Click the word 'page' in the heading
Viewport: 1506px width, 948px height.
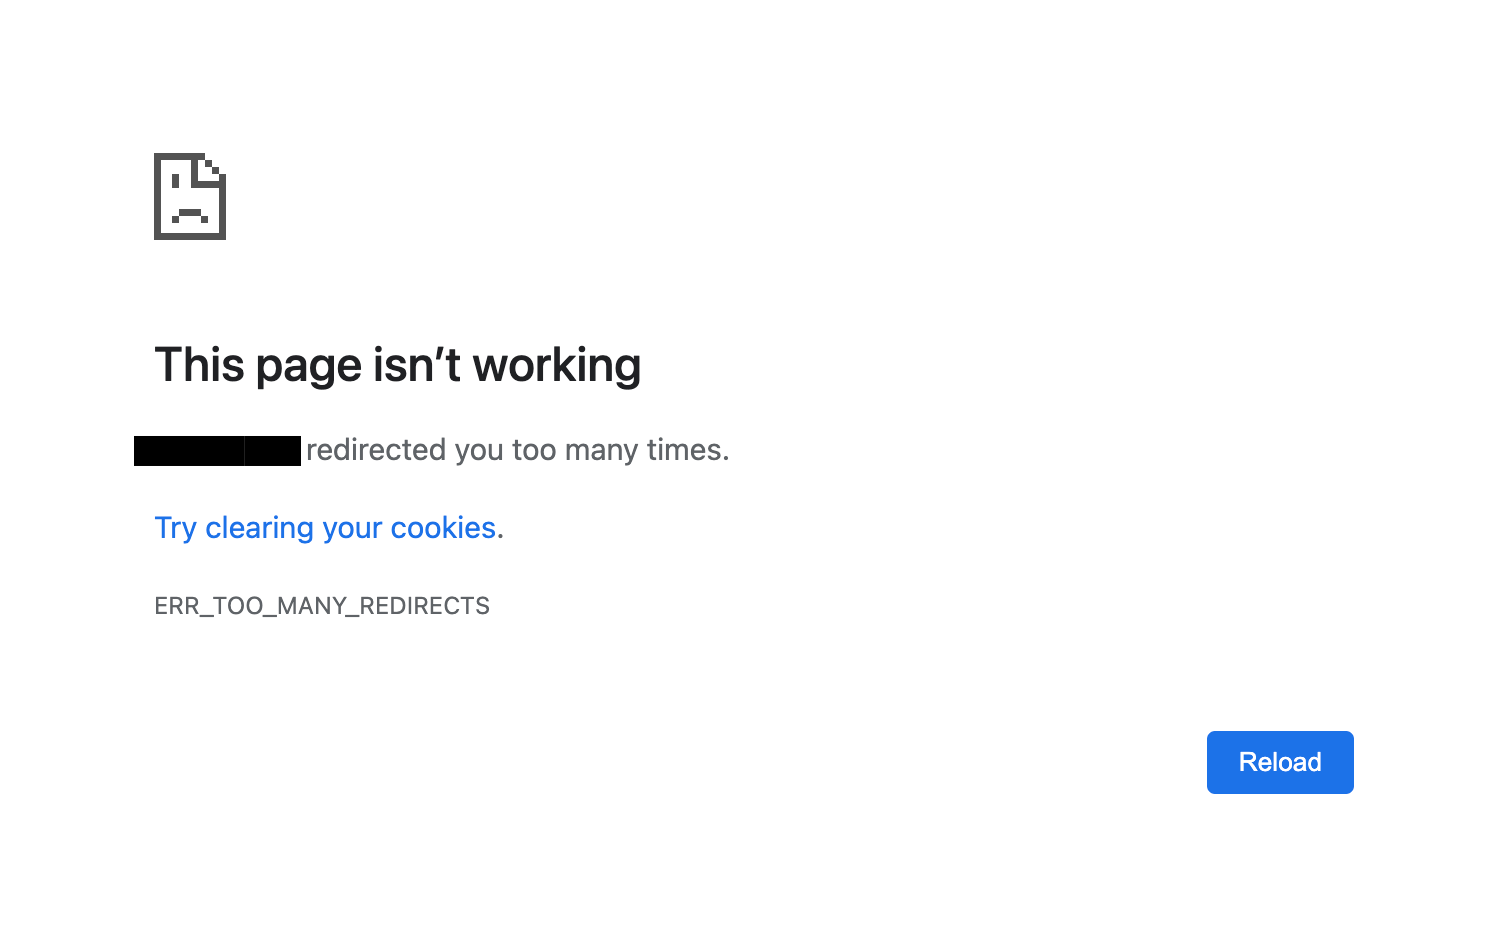click(x=307, y=367)
